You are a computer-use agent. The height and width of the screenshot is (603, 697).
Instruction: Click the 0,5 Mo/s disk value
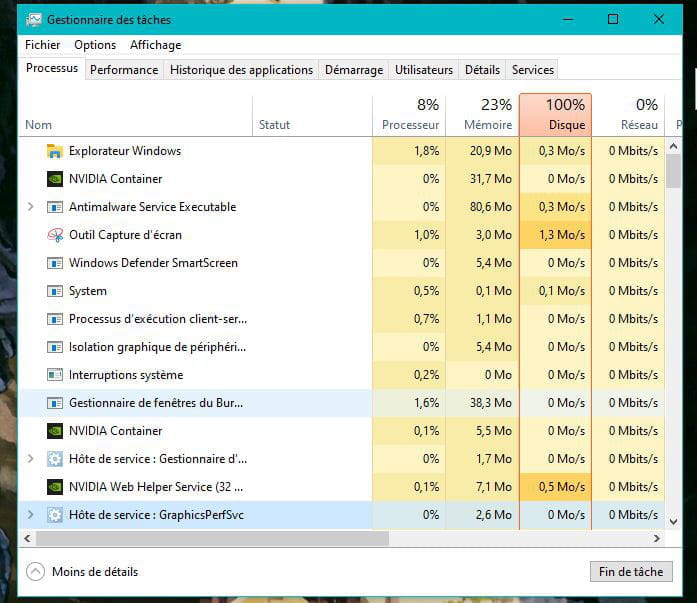(562, 487)
